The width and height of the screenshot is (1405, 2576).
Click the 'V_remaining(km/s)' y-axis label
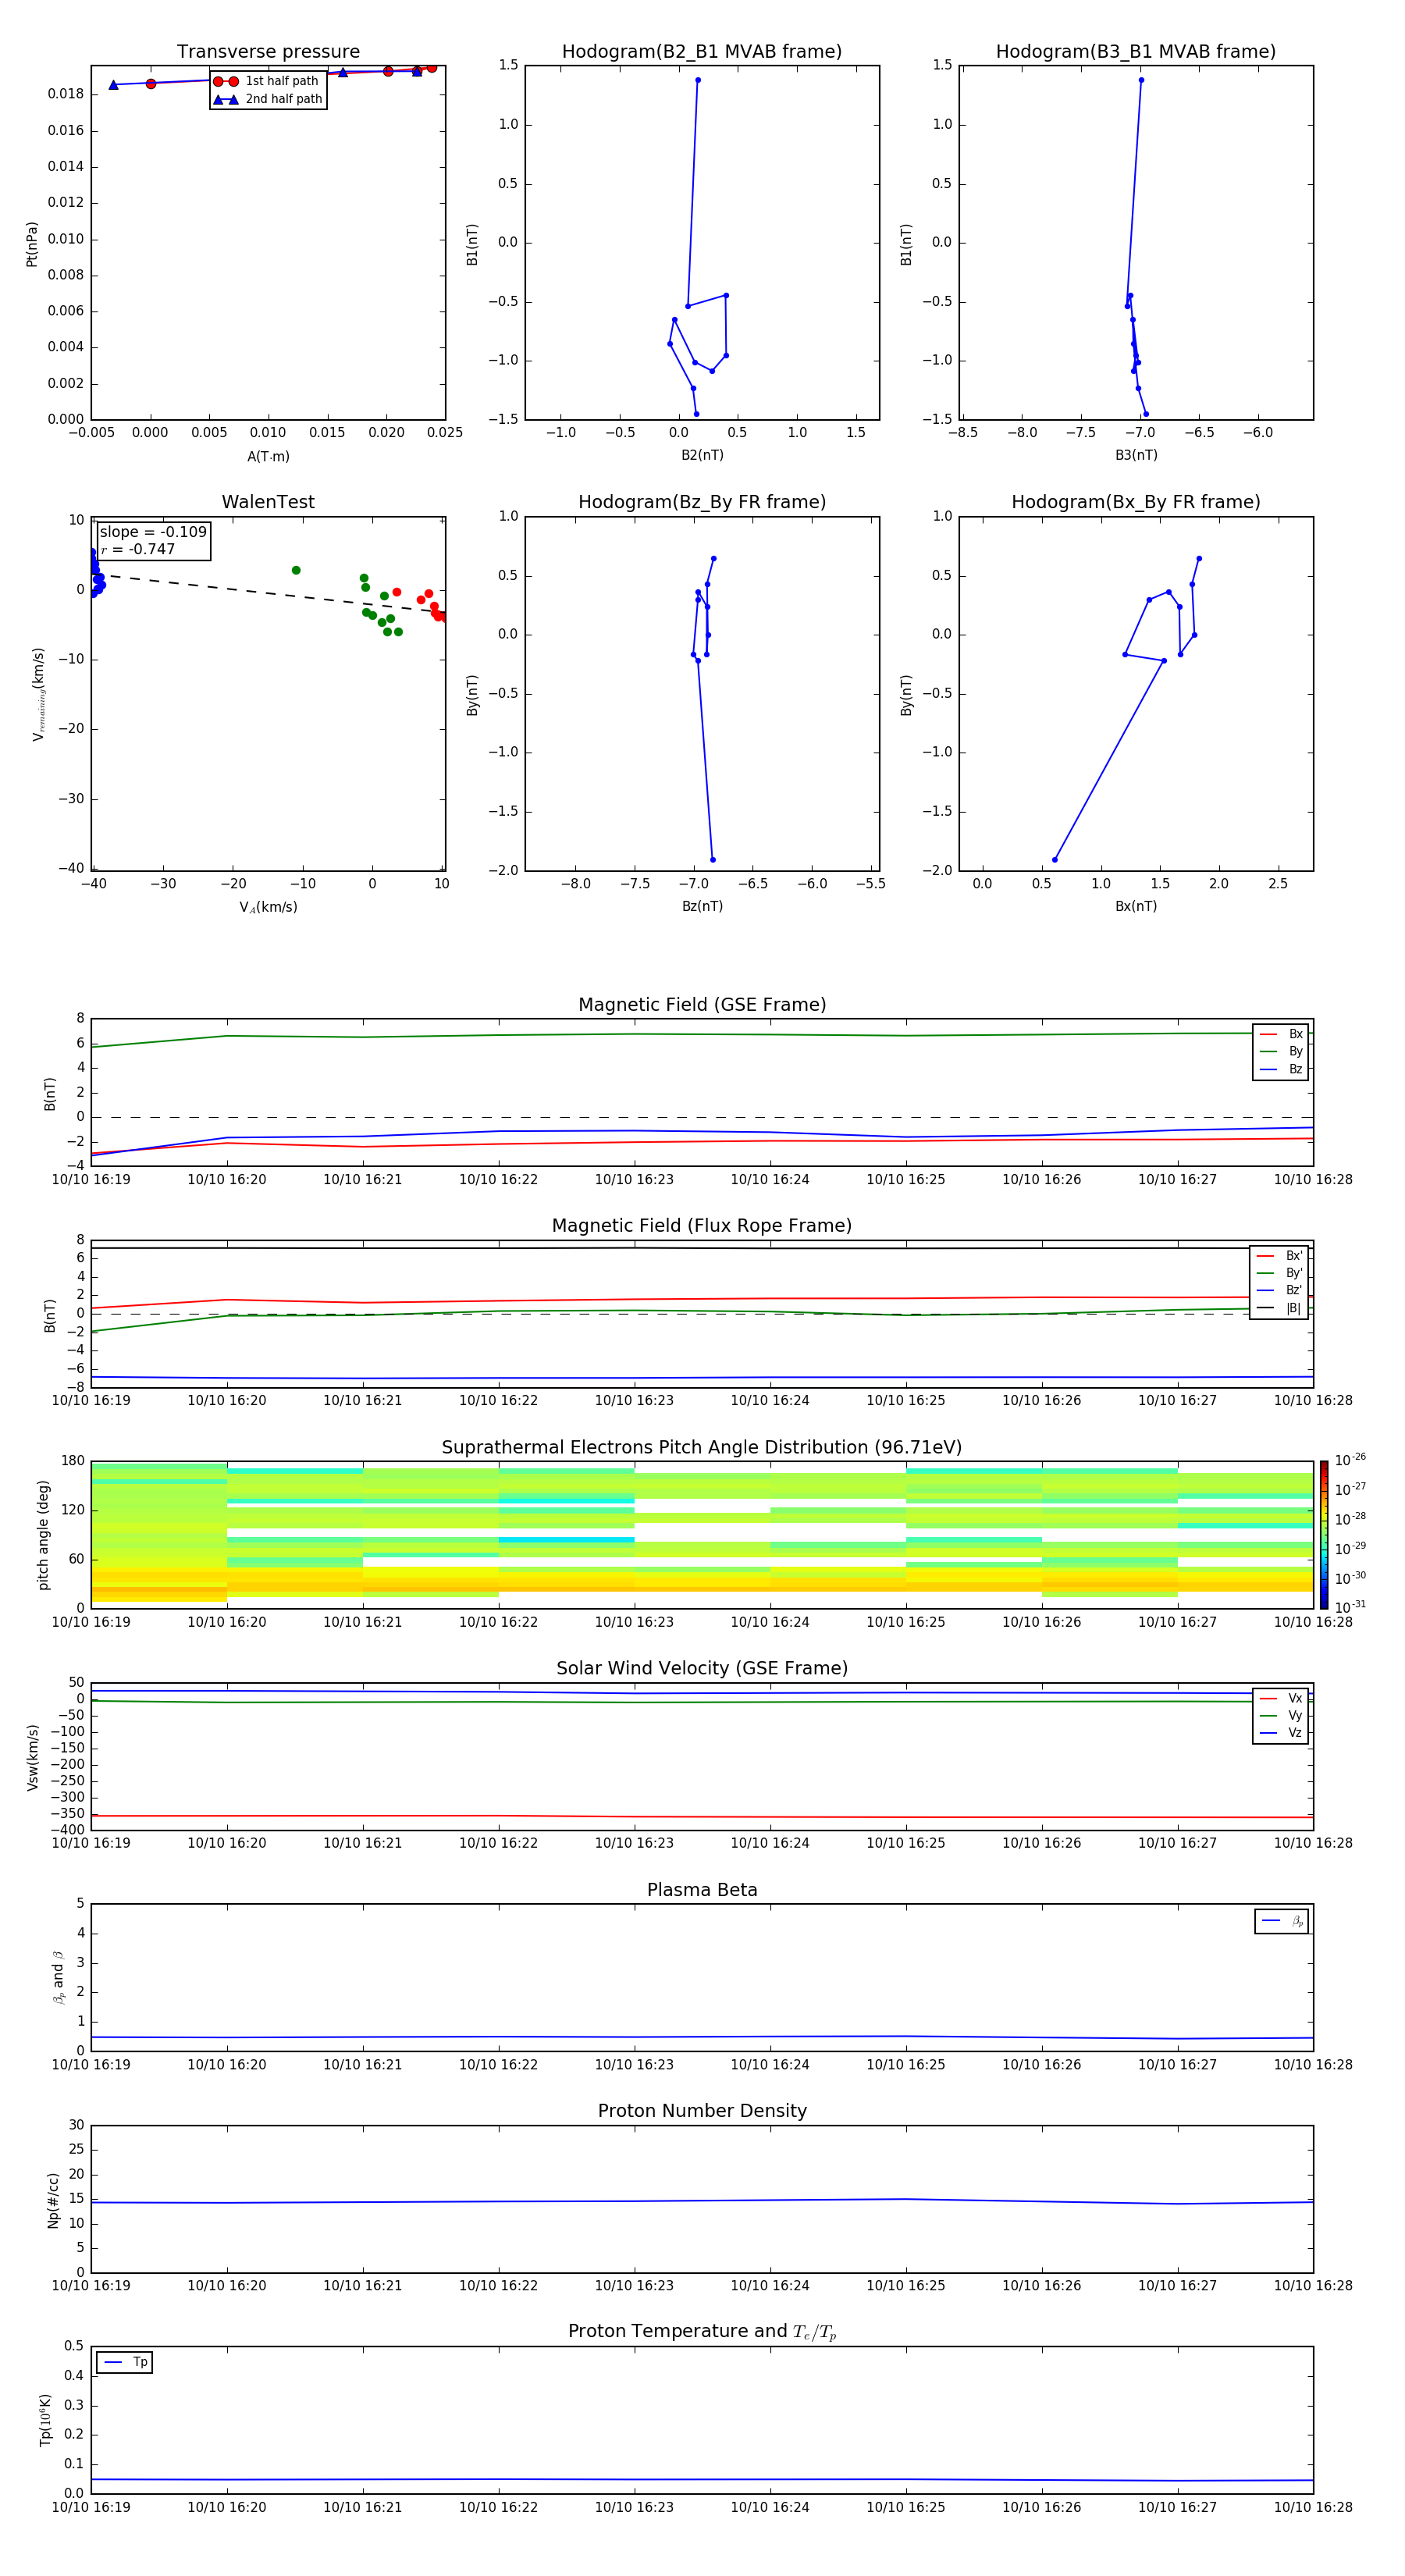tap(38, 694)
